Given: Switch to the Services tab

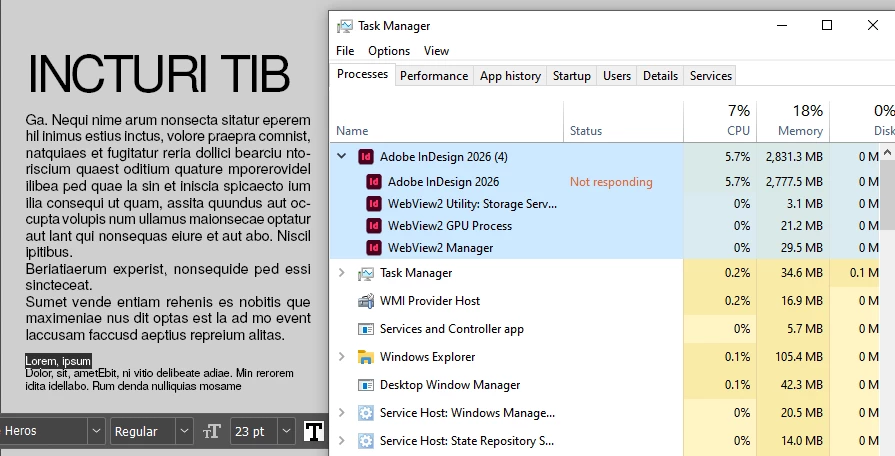Looking at the screenshot, I should (711, 76).
